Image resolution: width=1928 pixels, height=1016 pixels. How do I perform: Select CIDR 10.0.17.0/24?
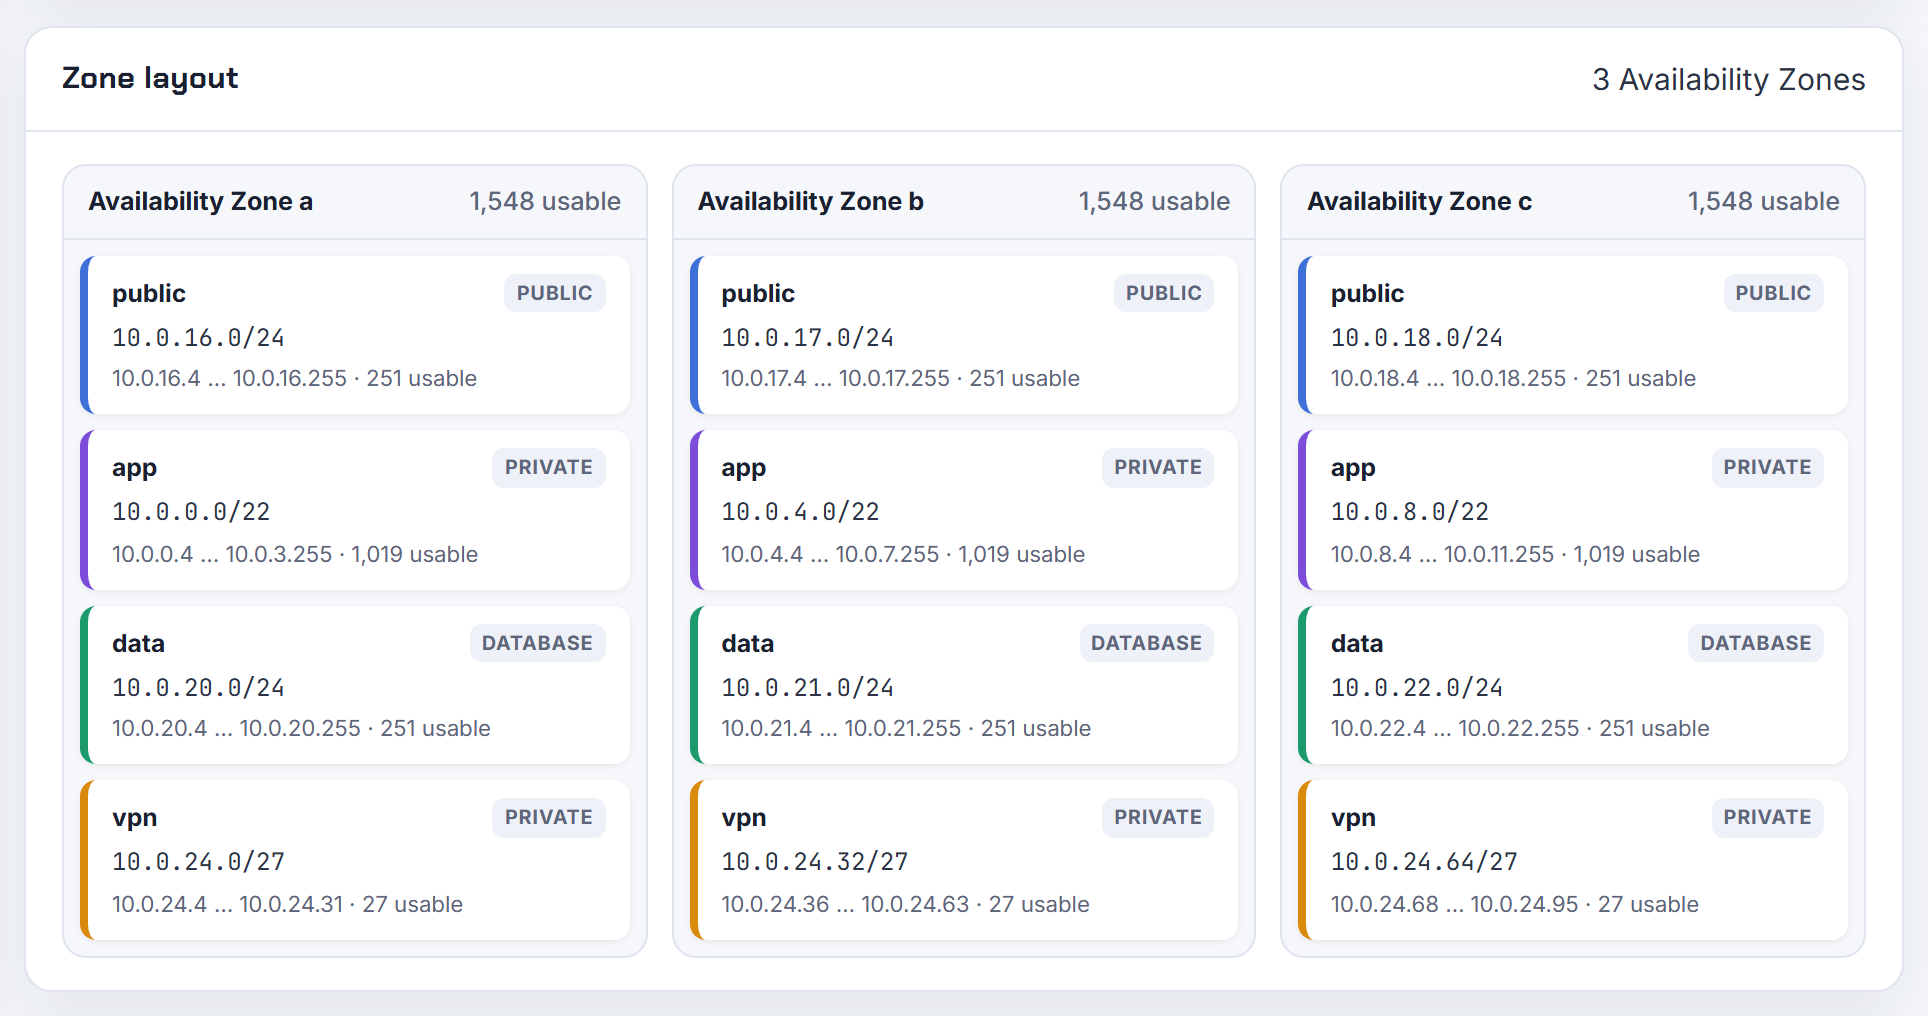pyautogui.click(x=808, y=338)
